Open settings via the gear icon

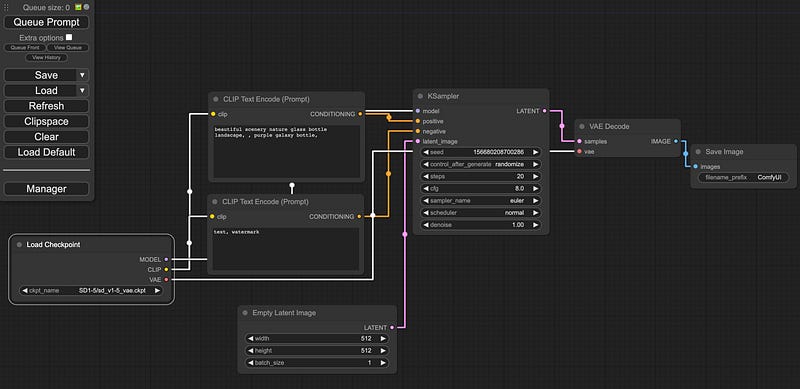tap(86, 7)
